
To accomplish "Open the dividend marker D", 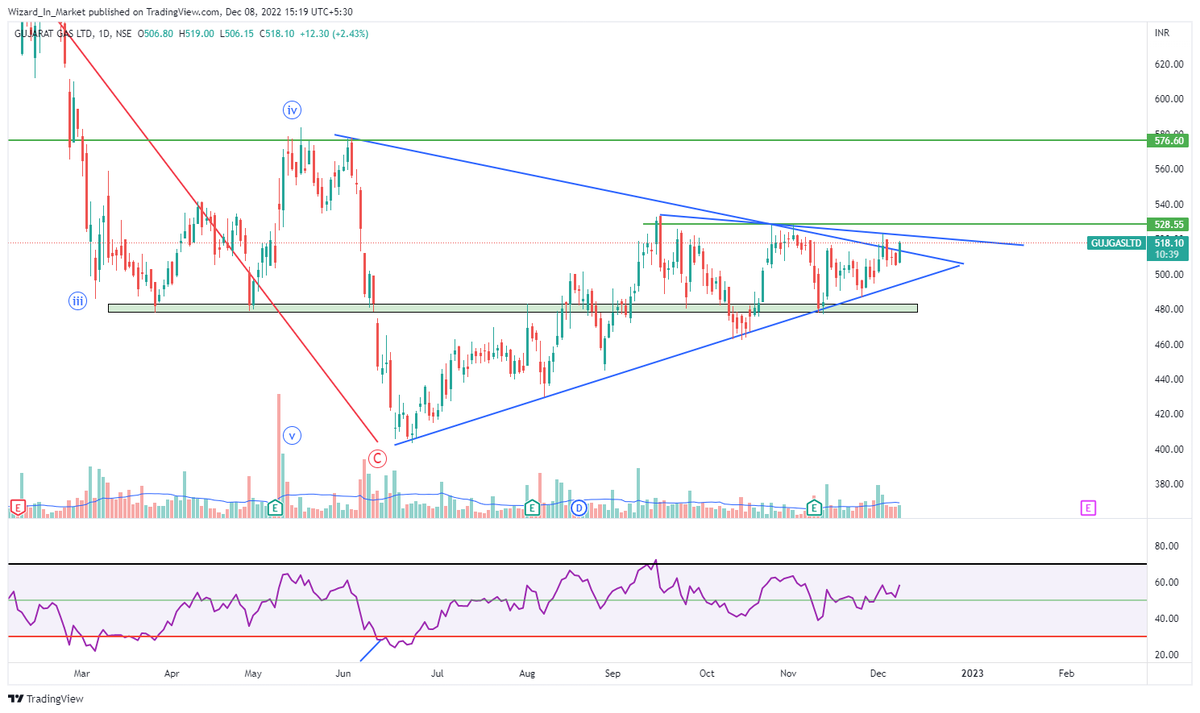I will (579, 508).
